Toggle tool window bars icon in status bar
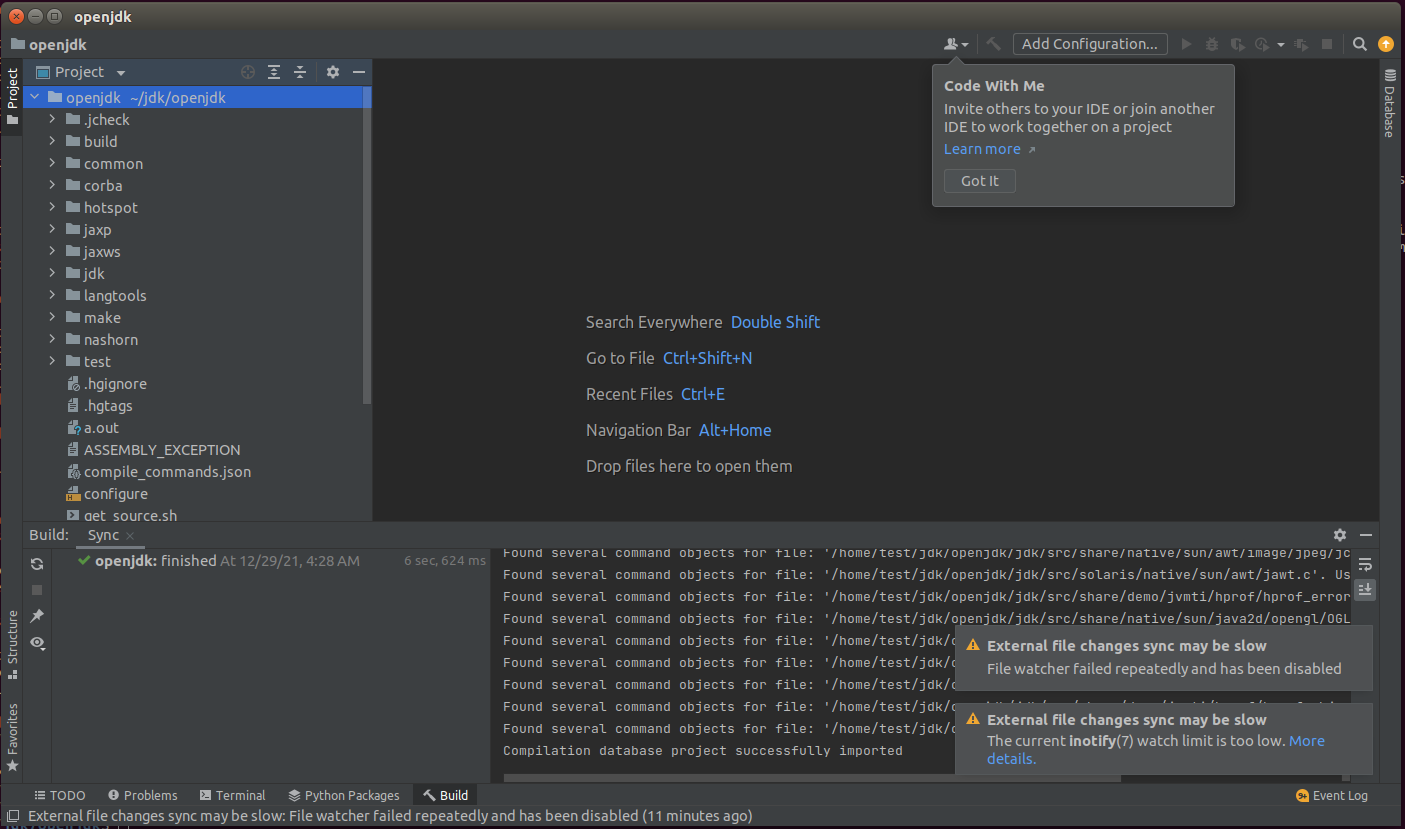Image resolution: width=1405 pixels, height=829 pixels. [13, 816]
